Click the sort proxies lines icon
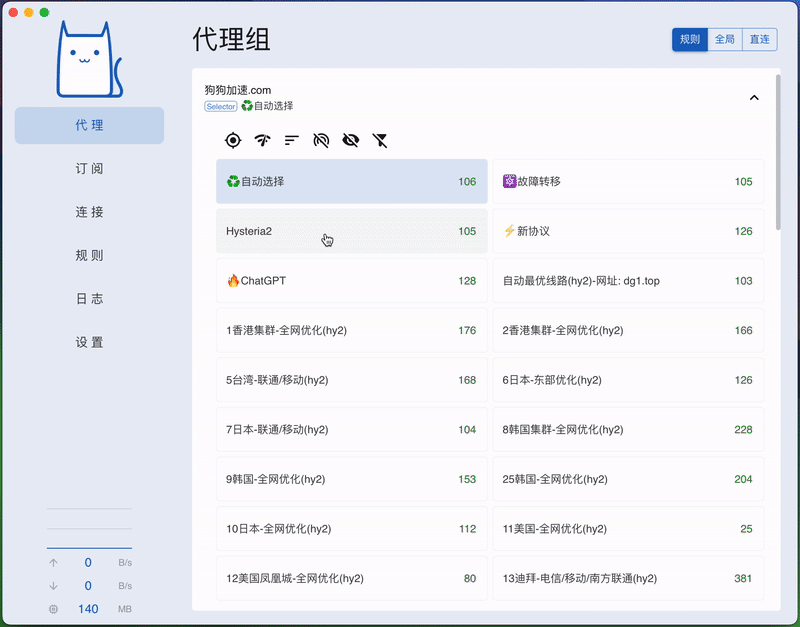 point(292,141)
